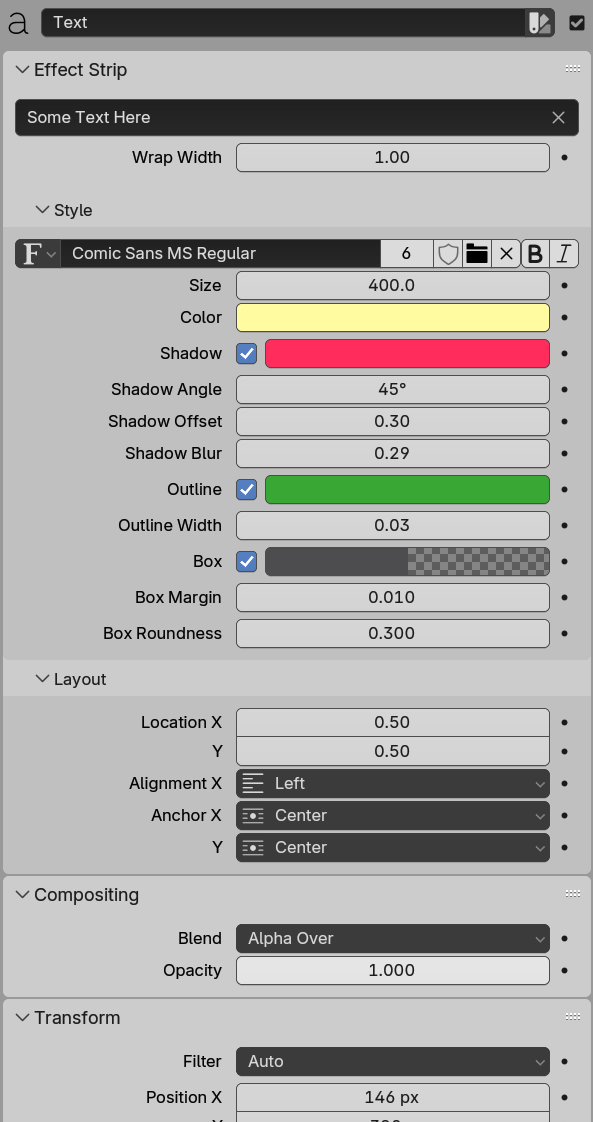Click the strip color tag icon

540,23
